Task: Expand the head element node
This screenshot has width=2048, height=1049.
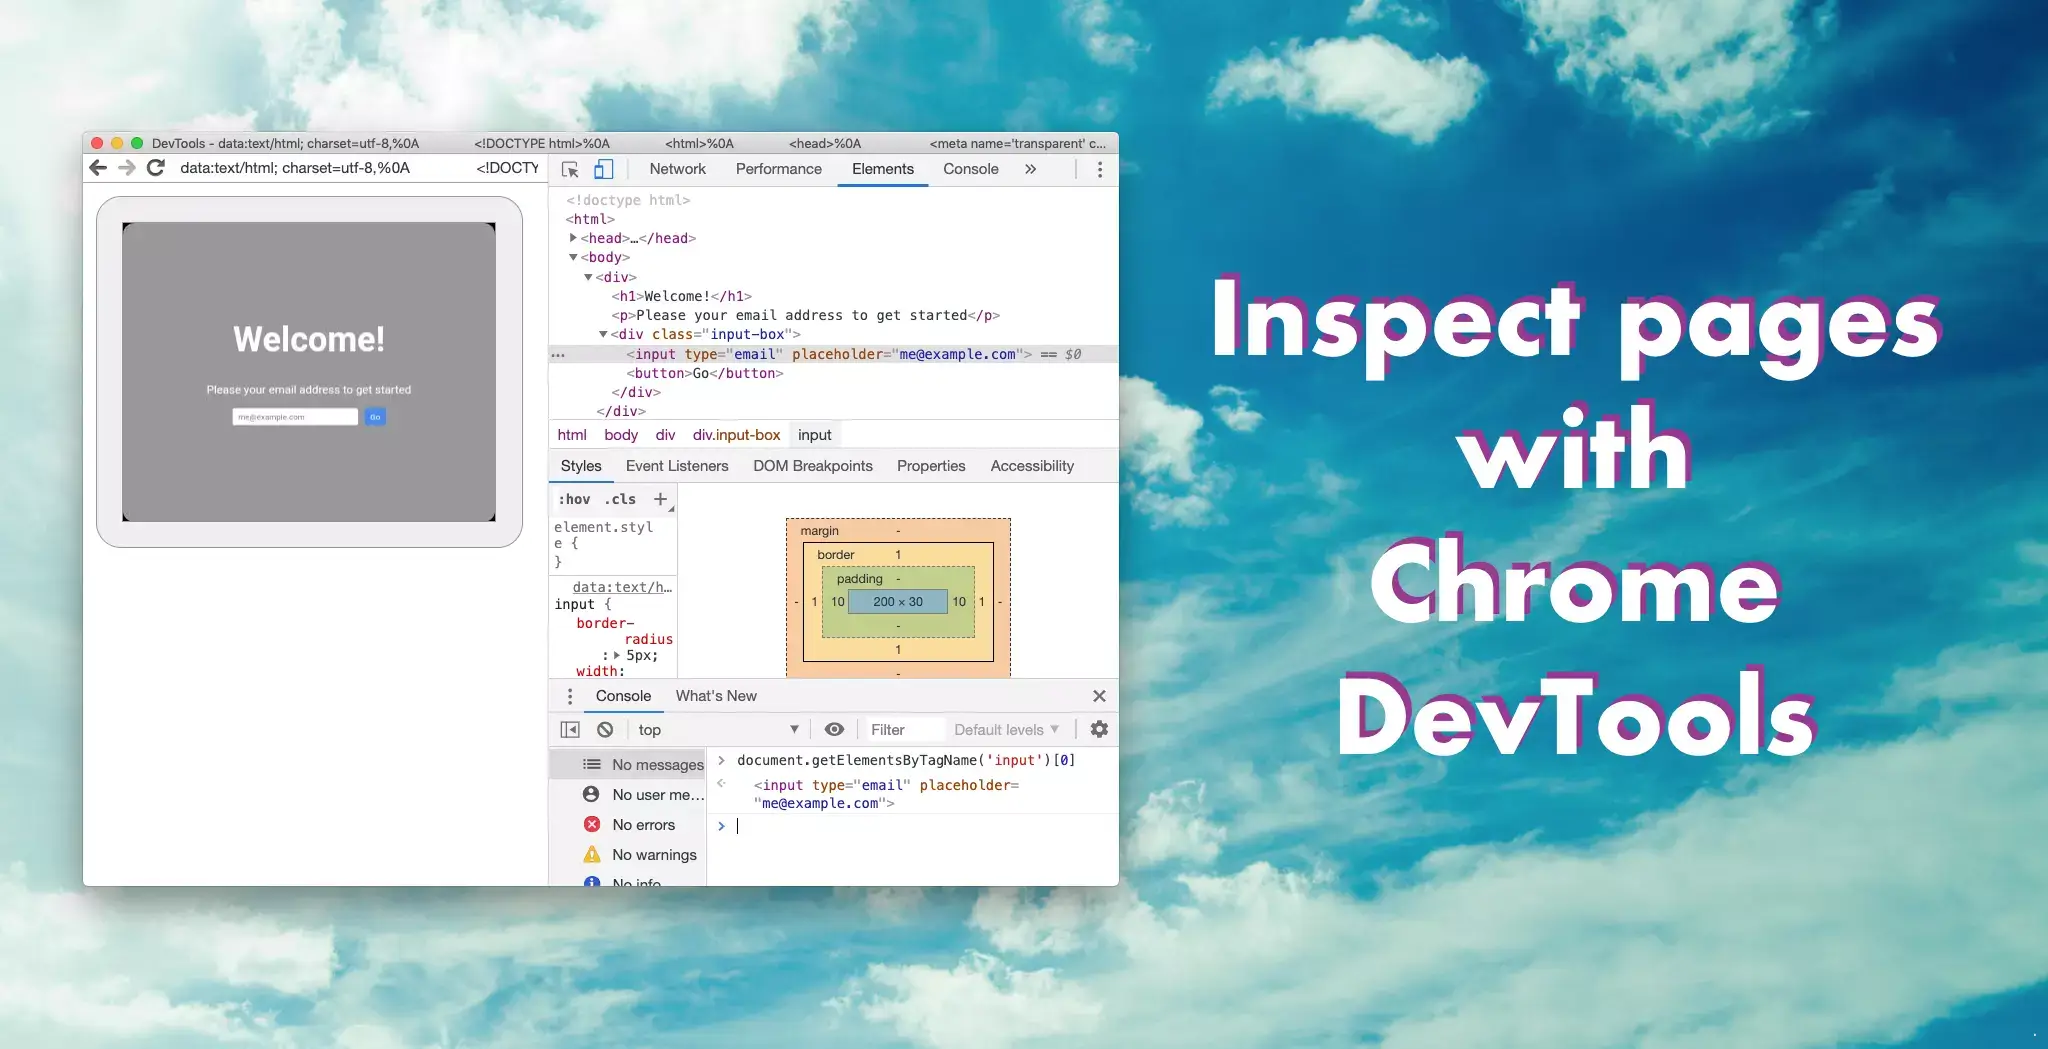Action: 573,238
